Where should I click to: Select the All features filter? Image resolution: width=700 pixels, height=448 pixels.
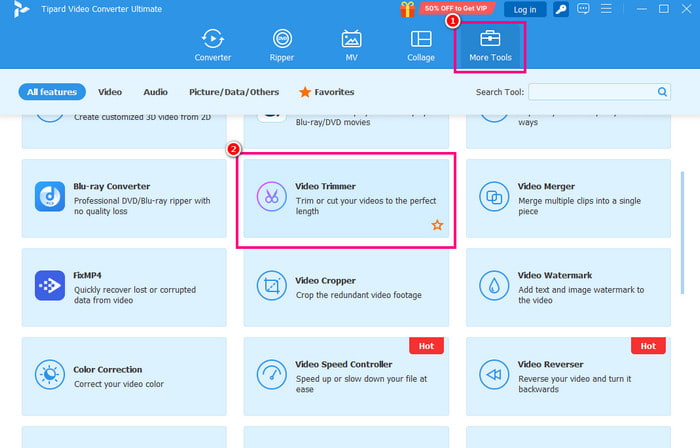(x=52, y=92)
